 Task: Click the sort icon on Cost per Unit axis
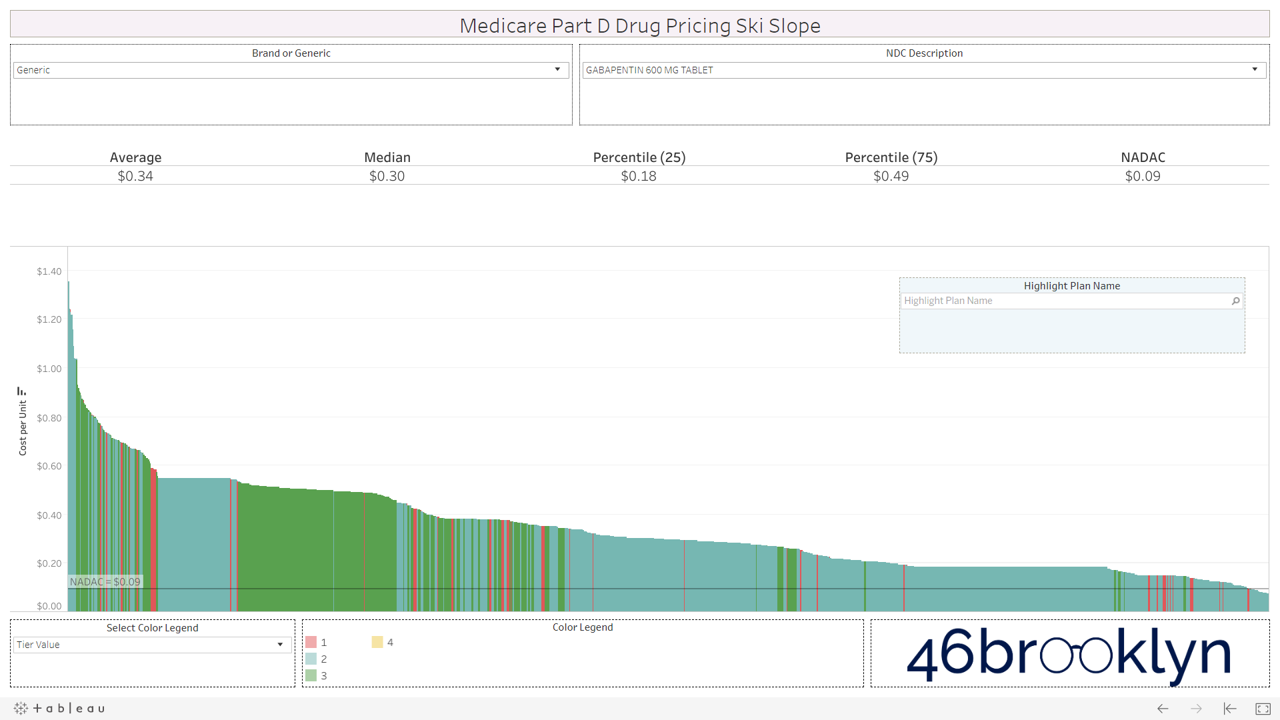(22, 392)
